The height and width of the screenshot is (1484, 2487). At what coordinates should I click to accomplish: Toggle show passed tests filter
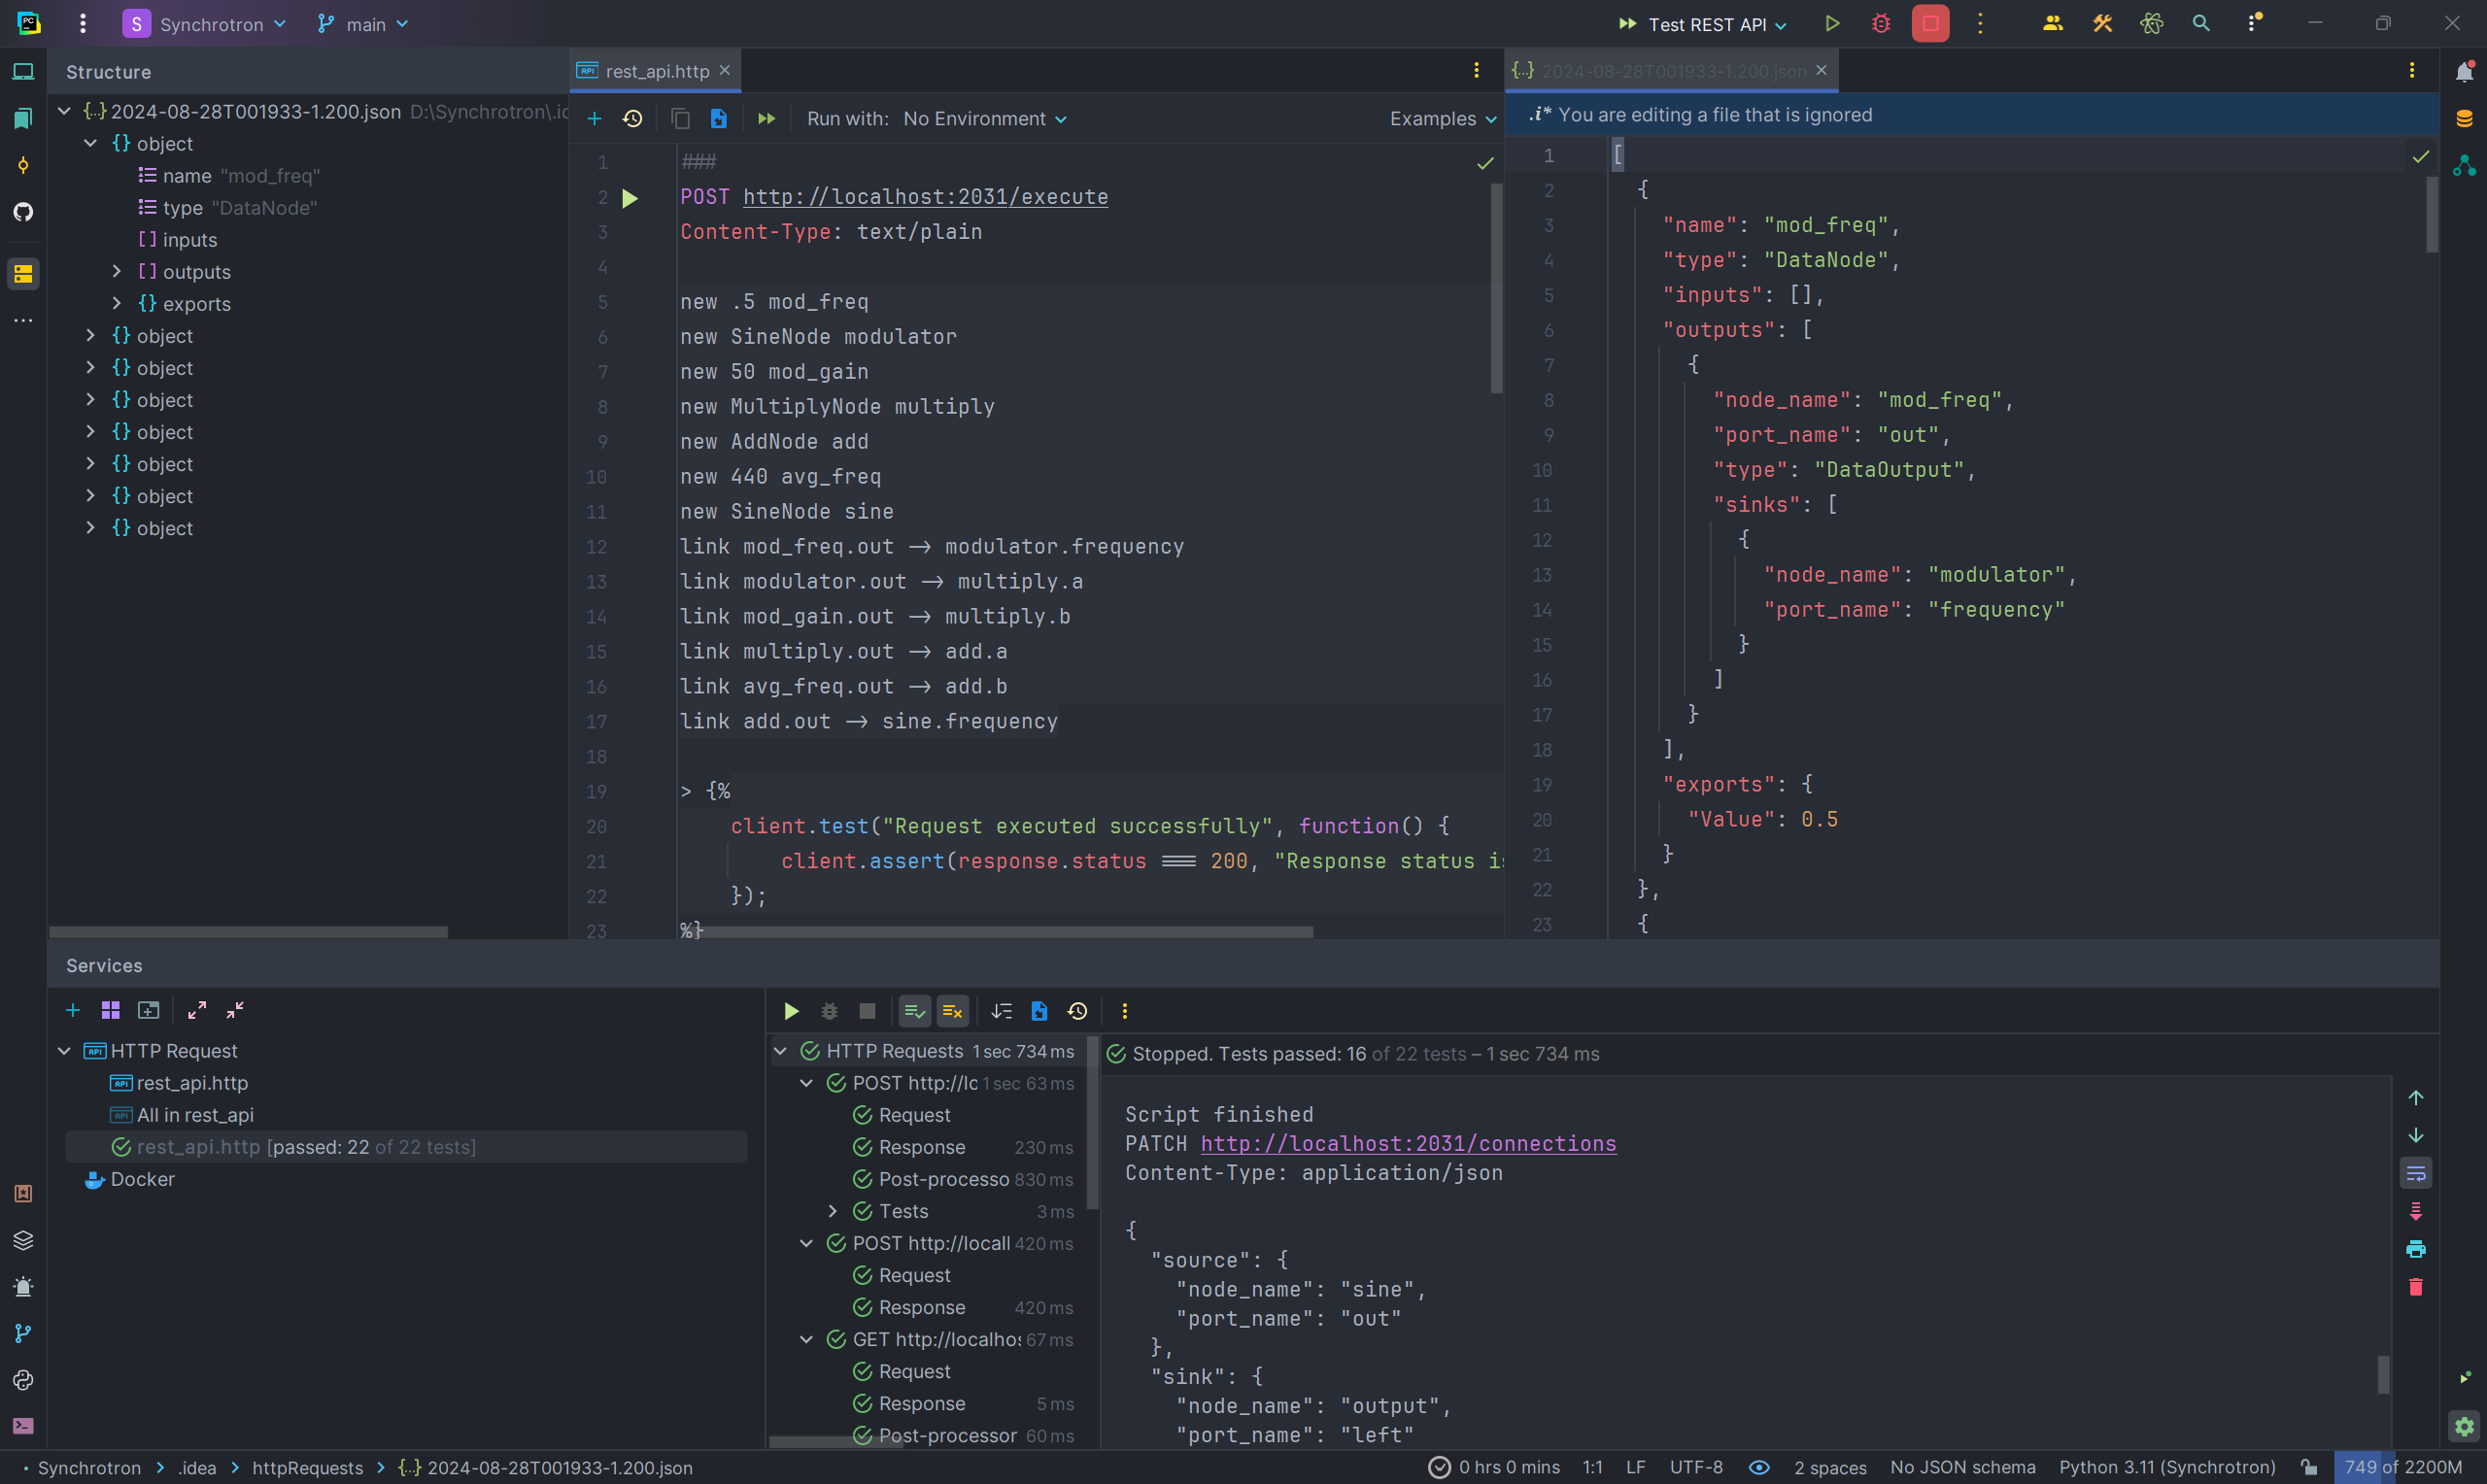pyautogui.click(x=914, y=1011)
